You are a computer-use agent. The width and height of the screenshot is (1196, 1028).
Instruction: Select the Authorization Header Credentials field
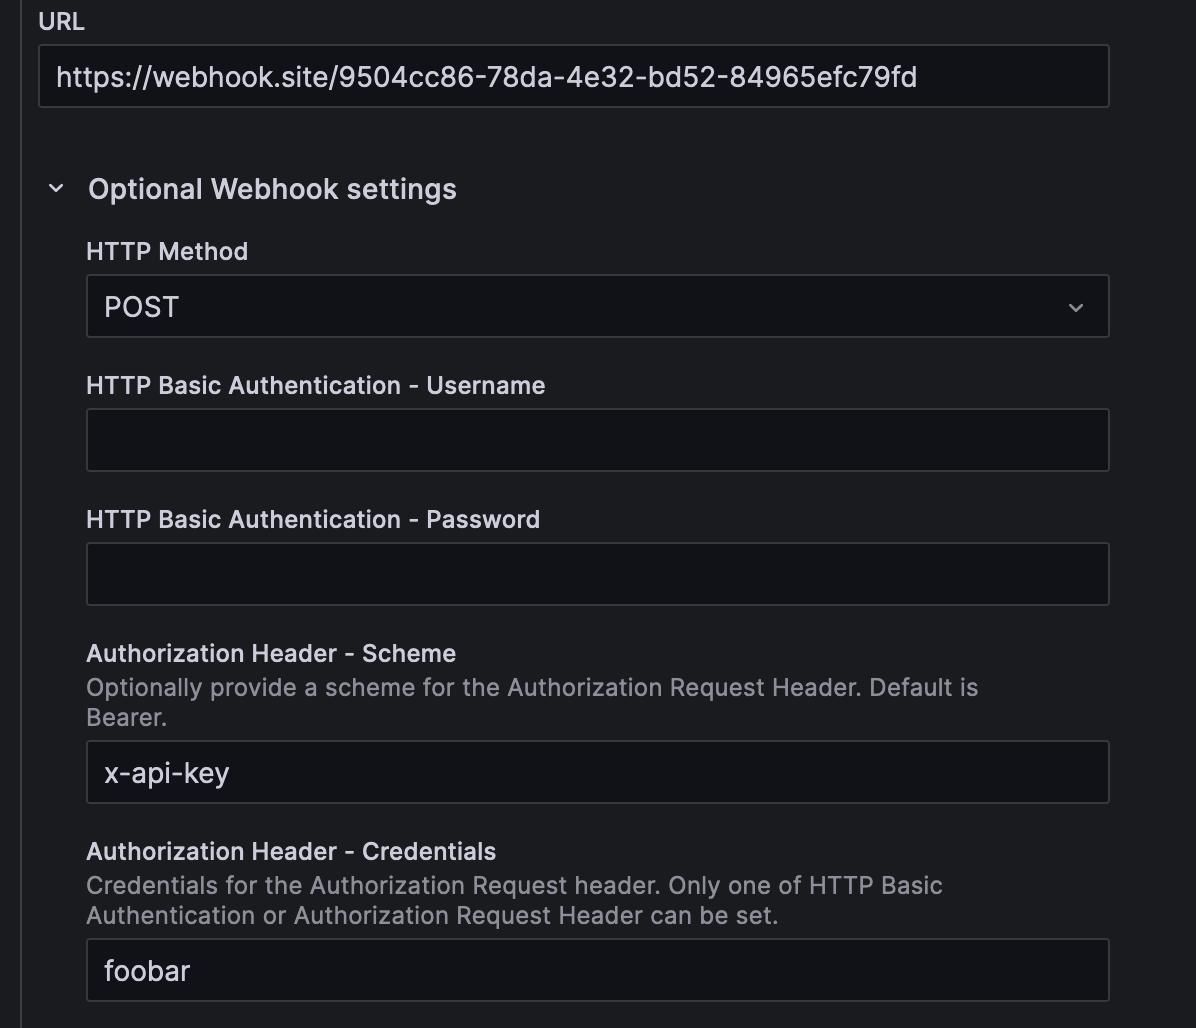coord(597,970)
